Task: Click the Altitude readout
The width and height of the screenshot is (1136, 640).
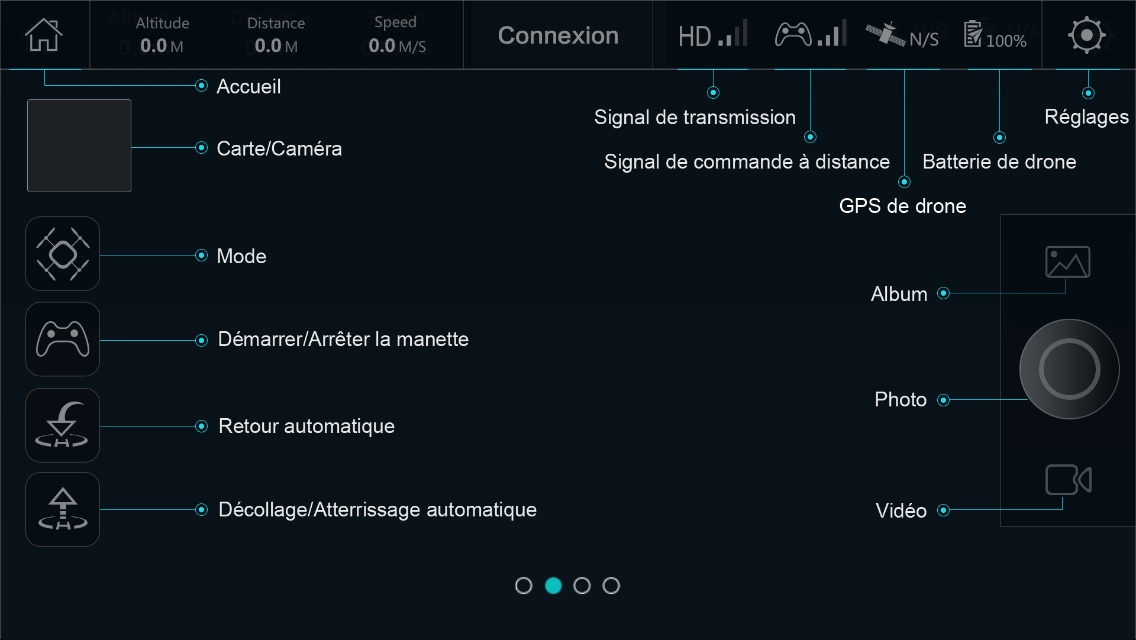Action: click(162, 35)
